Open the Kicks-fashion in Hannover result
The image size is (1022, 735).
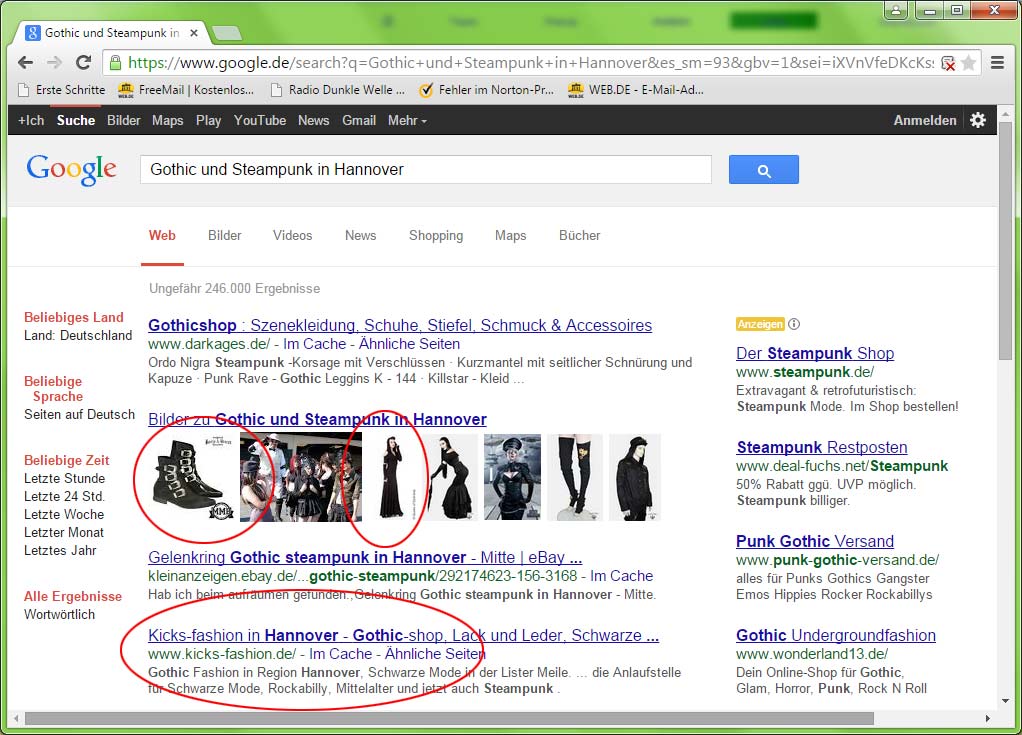click(403, 635)
